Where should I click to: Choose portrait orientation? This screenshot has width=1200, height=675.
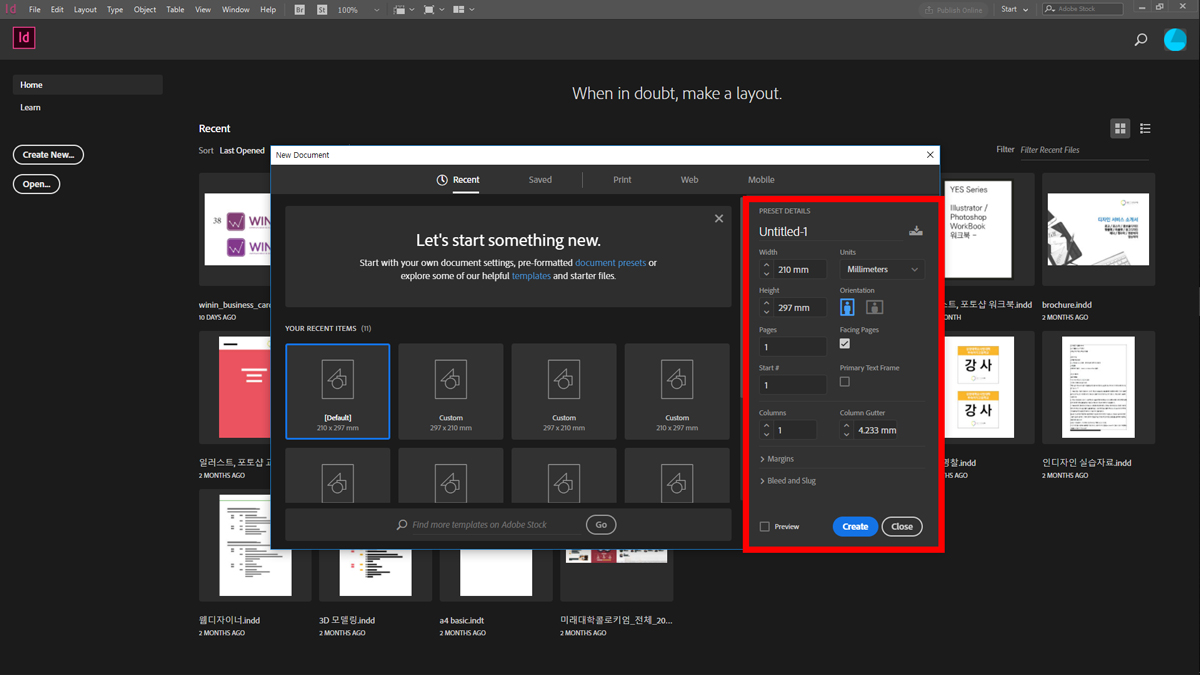point(847,307)
